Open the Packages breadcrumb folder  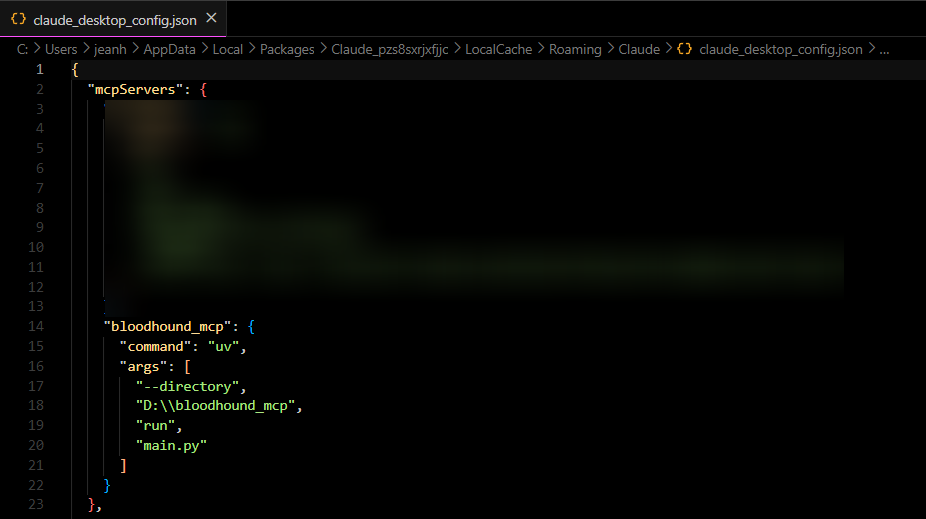(x=287, y=50)
